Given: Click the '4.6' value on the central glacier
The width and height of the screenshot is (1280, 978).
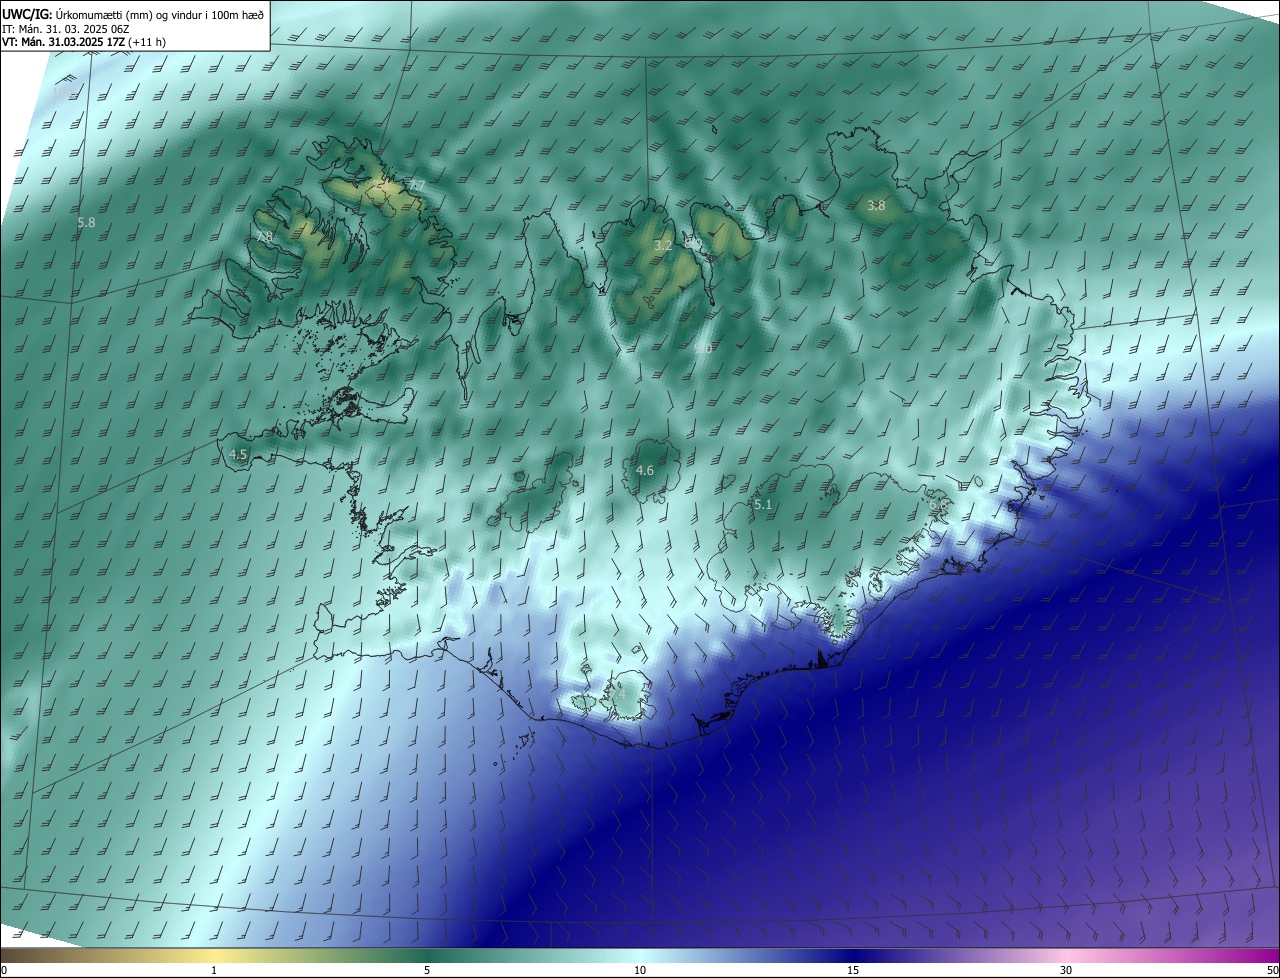Looking at the screenshot, I should tap(645, 470).
